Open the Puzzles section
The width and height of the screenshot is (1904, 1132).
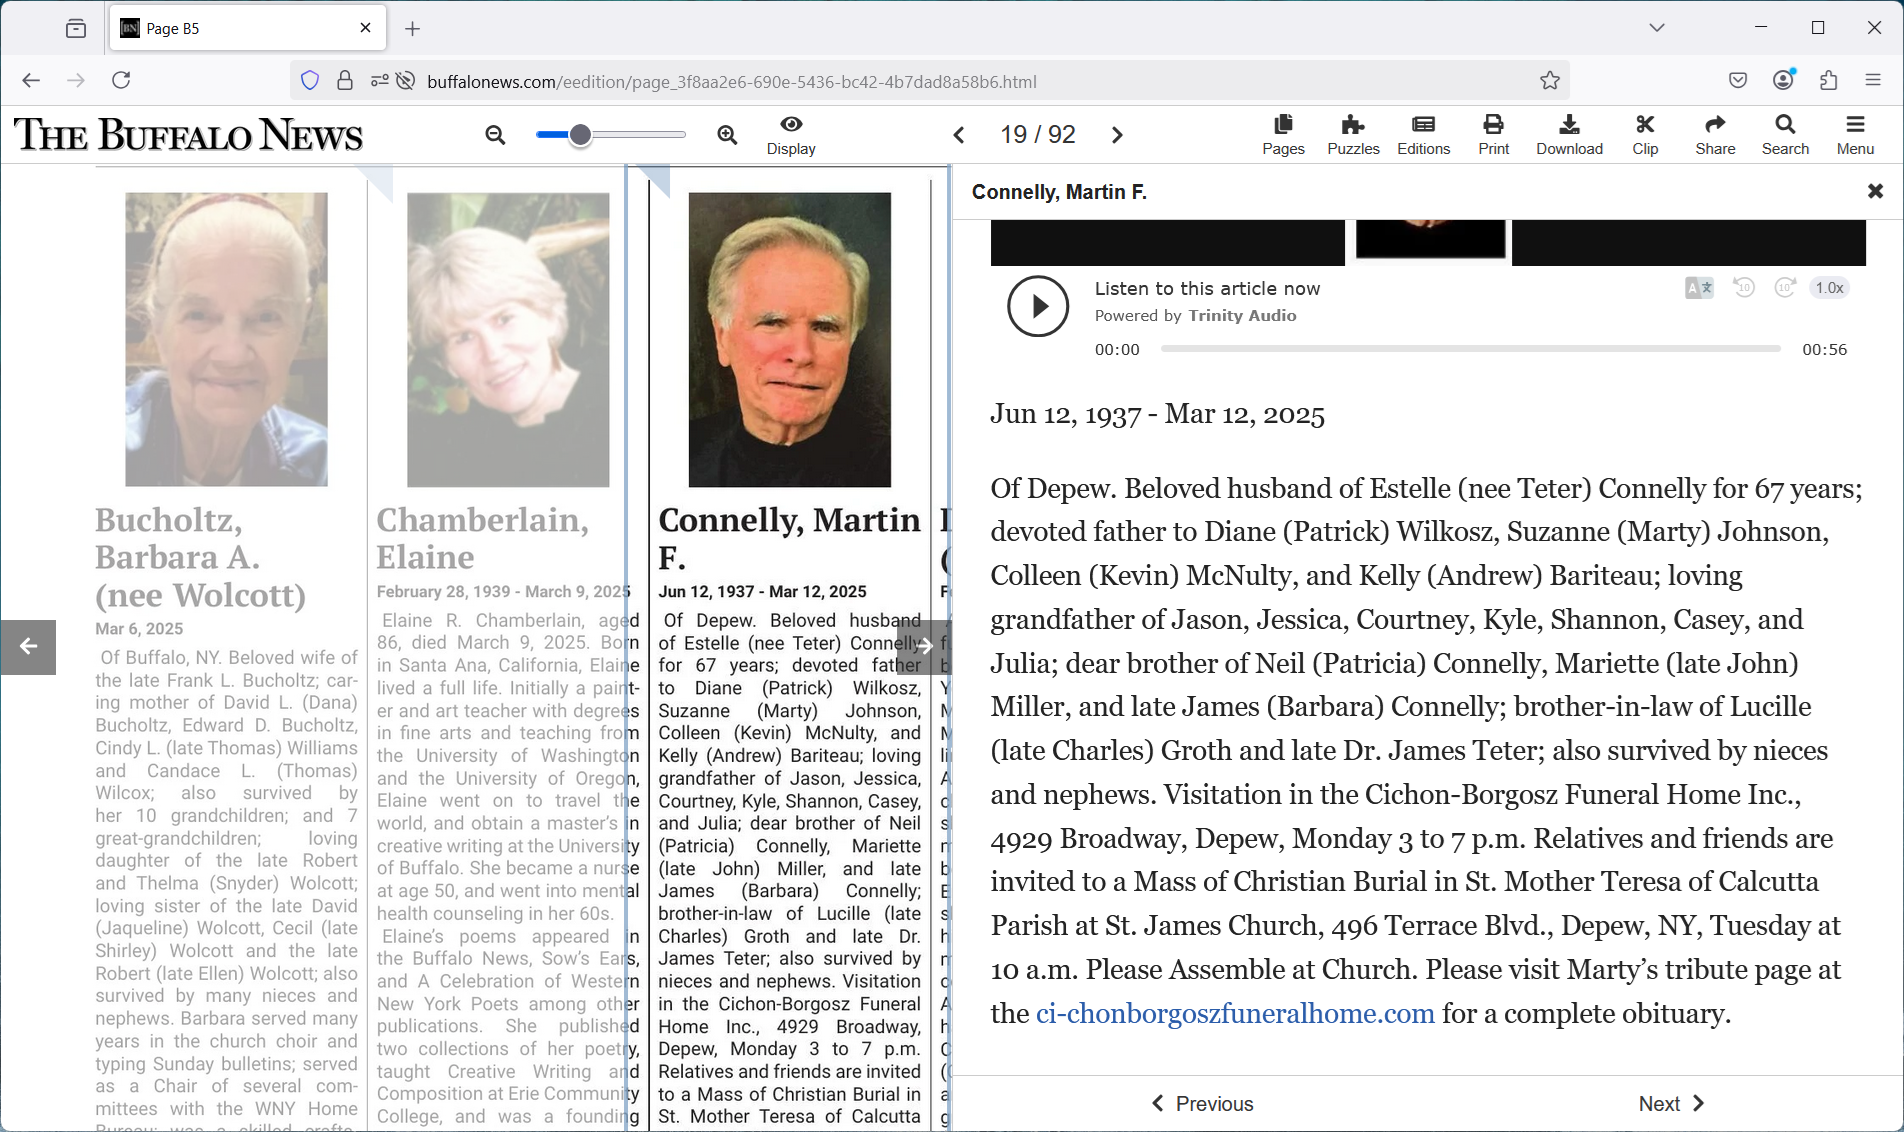(1353, 135)
